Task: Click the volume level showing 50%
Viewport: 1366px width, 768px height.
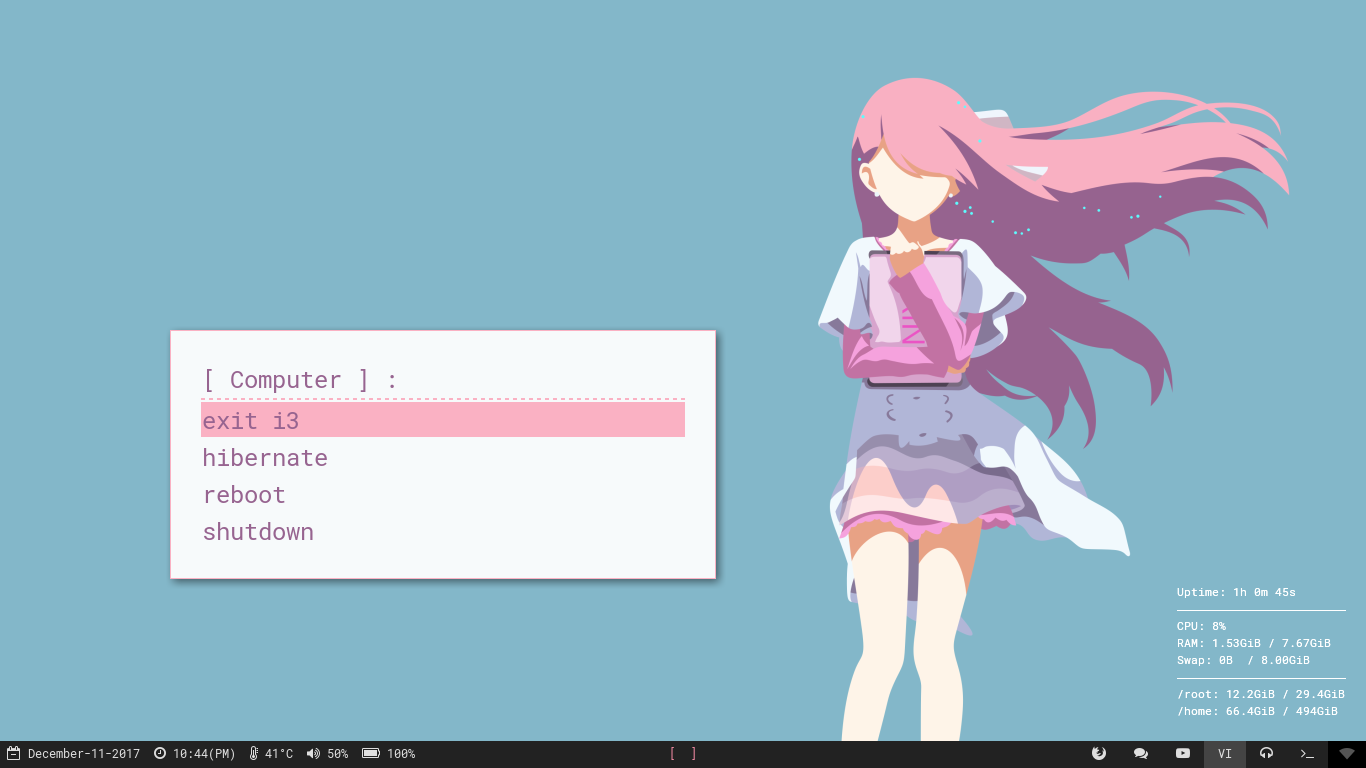Action: point(339,753)
